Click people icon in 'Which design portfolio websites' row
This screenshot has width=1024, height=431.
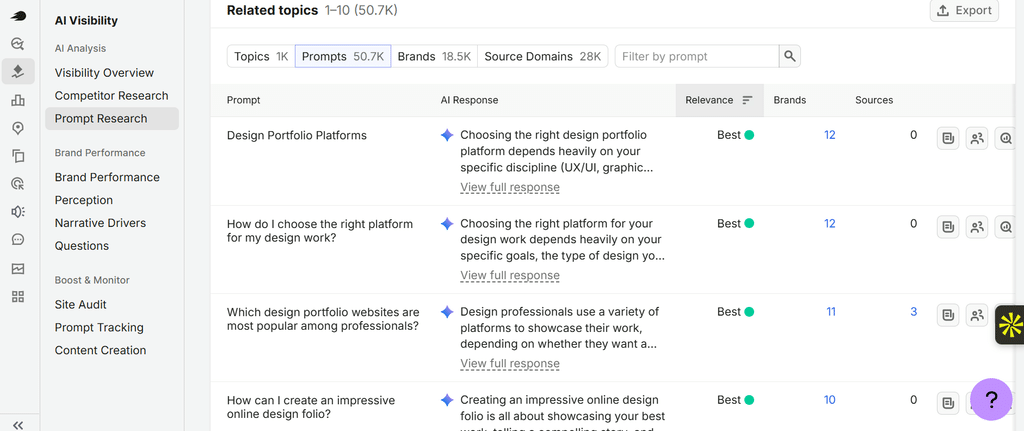tap(977, 315)
